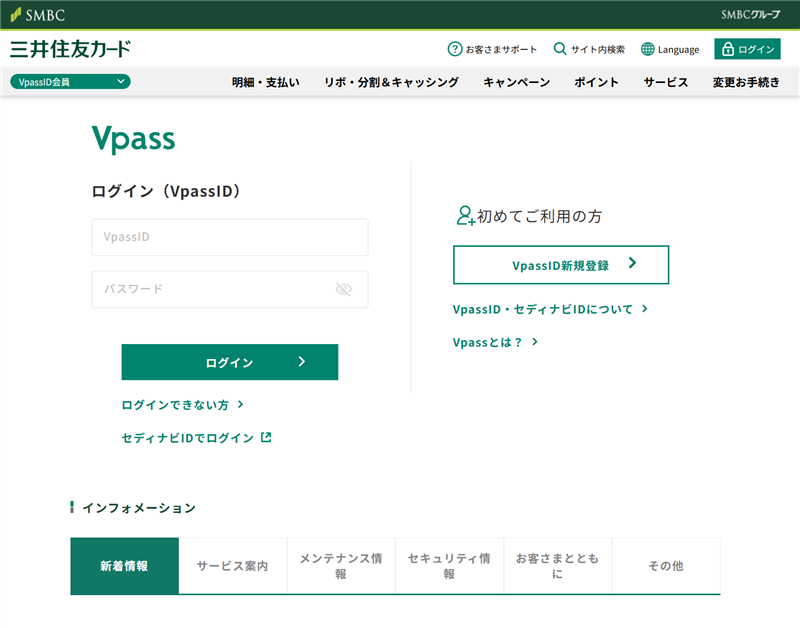Click the large Vpass logo
The height and width of the screenshot is (628, 800).
click(x=134, y=138)
